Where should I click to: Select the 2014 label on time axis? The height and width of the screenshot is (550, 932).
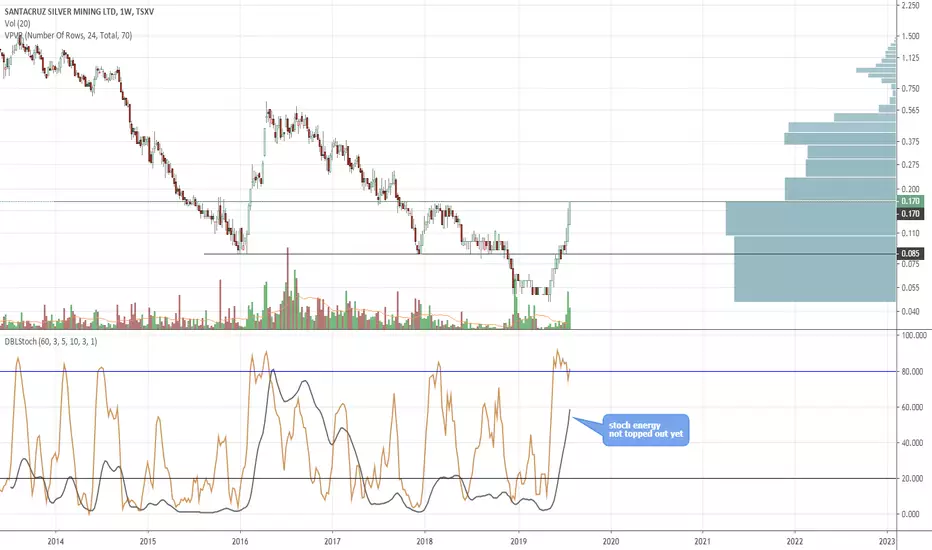click(55, 541)
